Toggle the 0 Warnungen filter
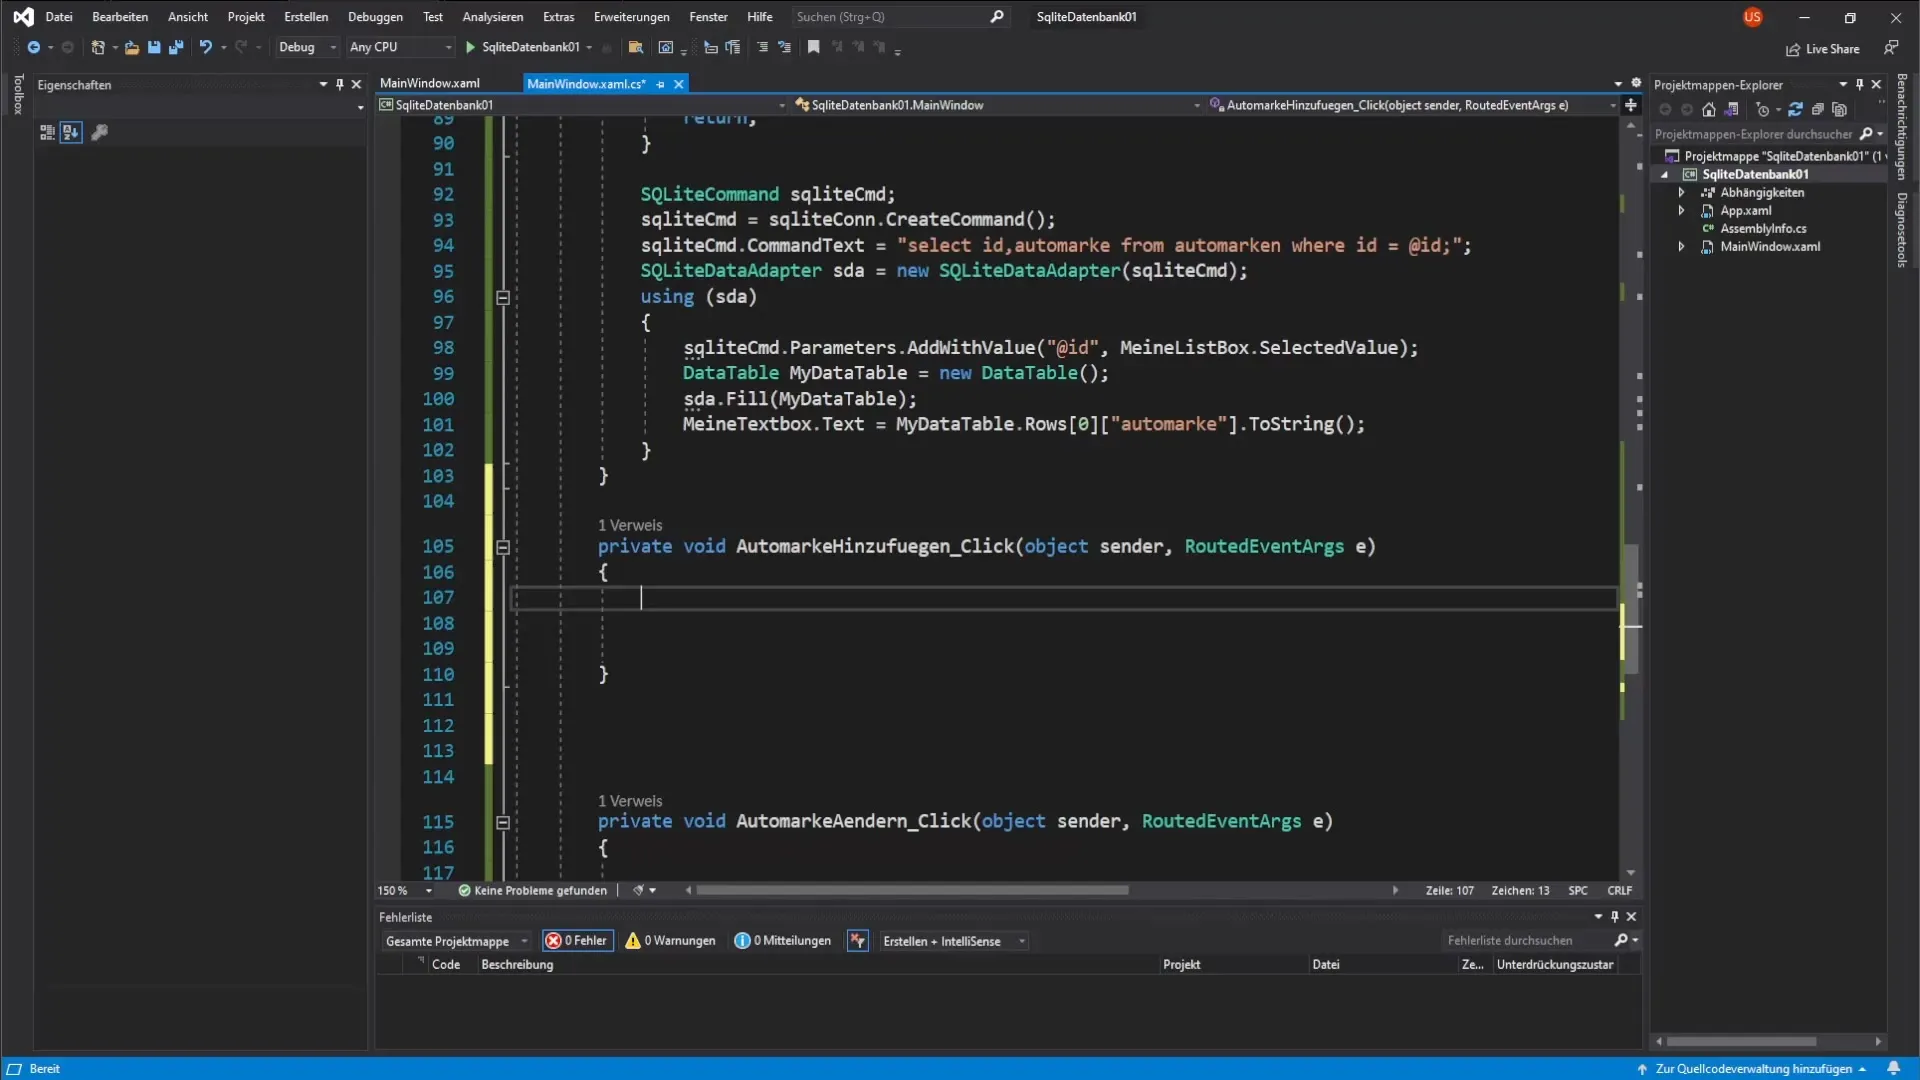Image resolution: width=1920 pixels, height=1080 pixels. point(670,941)
